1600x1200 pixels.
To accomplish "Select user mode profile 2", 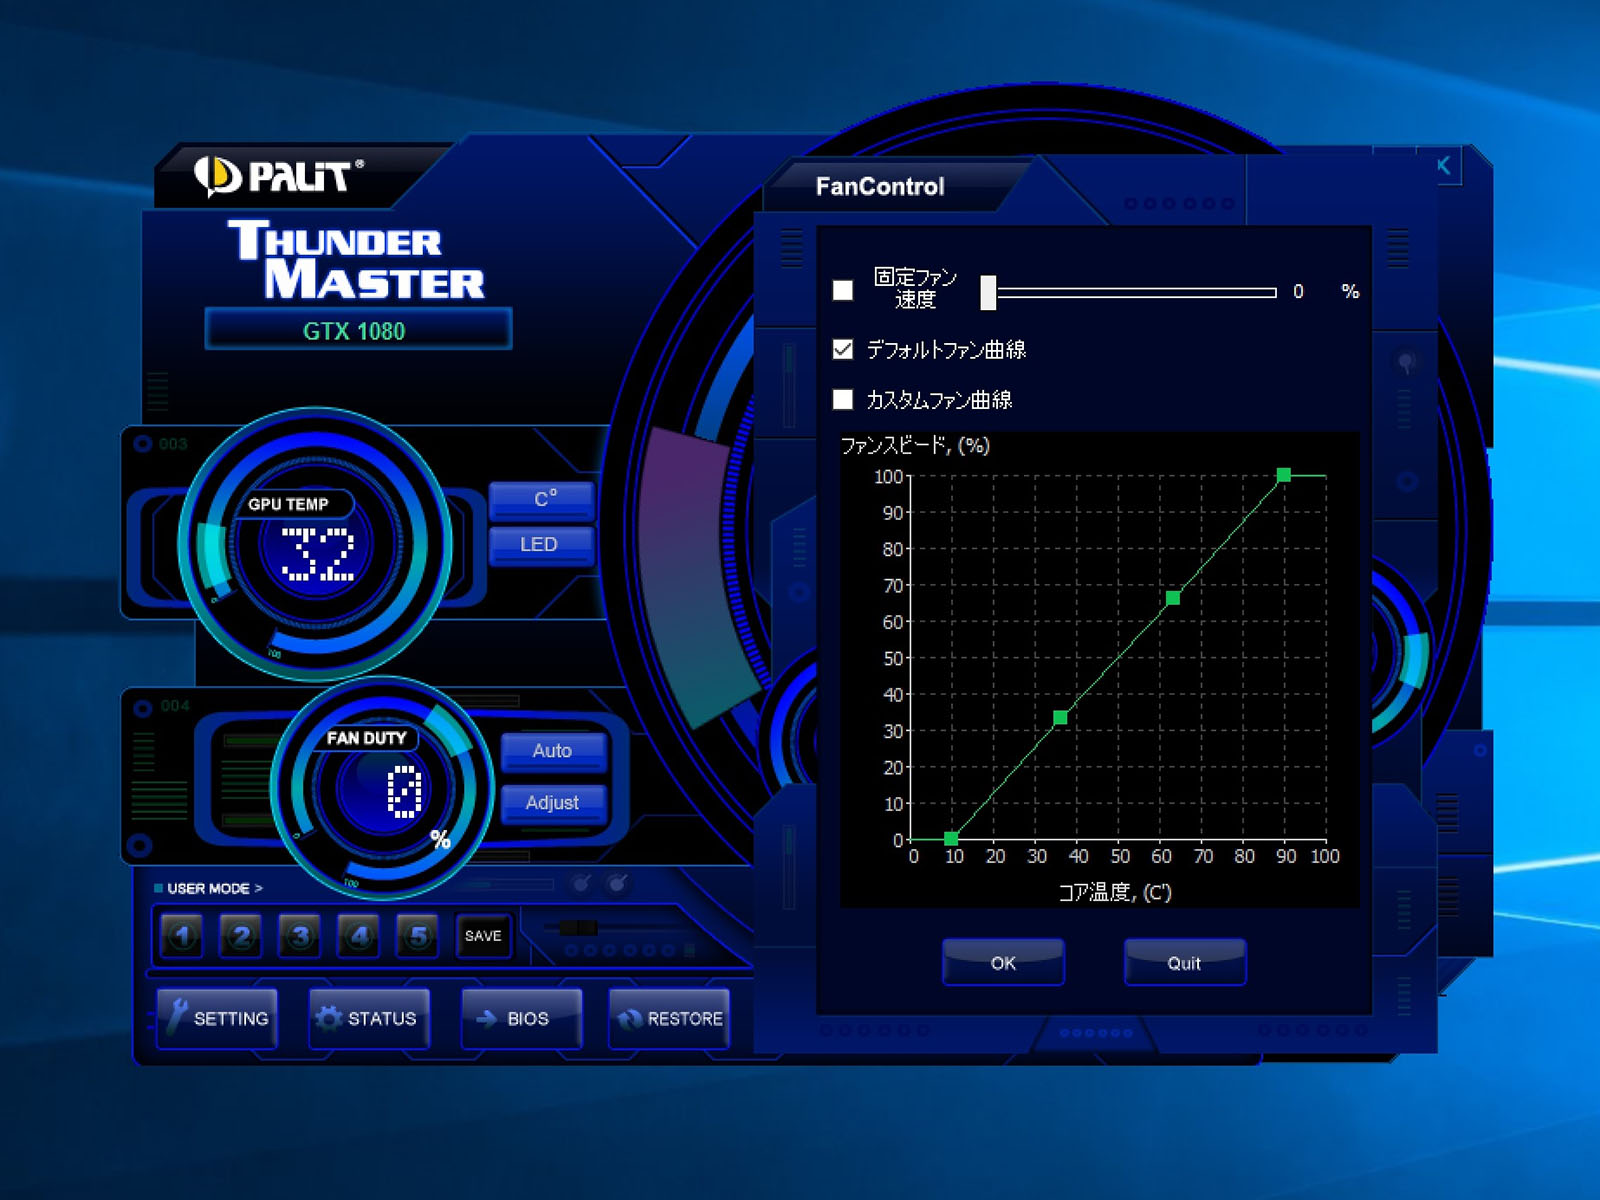I will tap(241, 936).
